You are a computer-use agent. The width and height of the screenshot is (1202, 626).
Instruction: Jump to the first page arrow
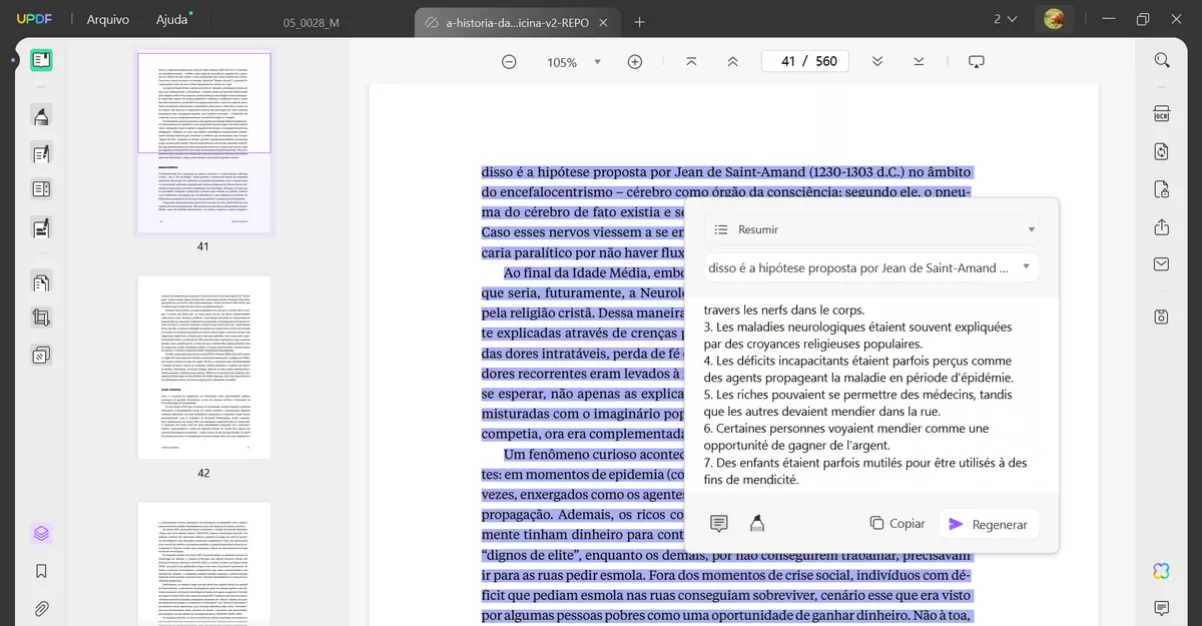pos(691,62)
